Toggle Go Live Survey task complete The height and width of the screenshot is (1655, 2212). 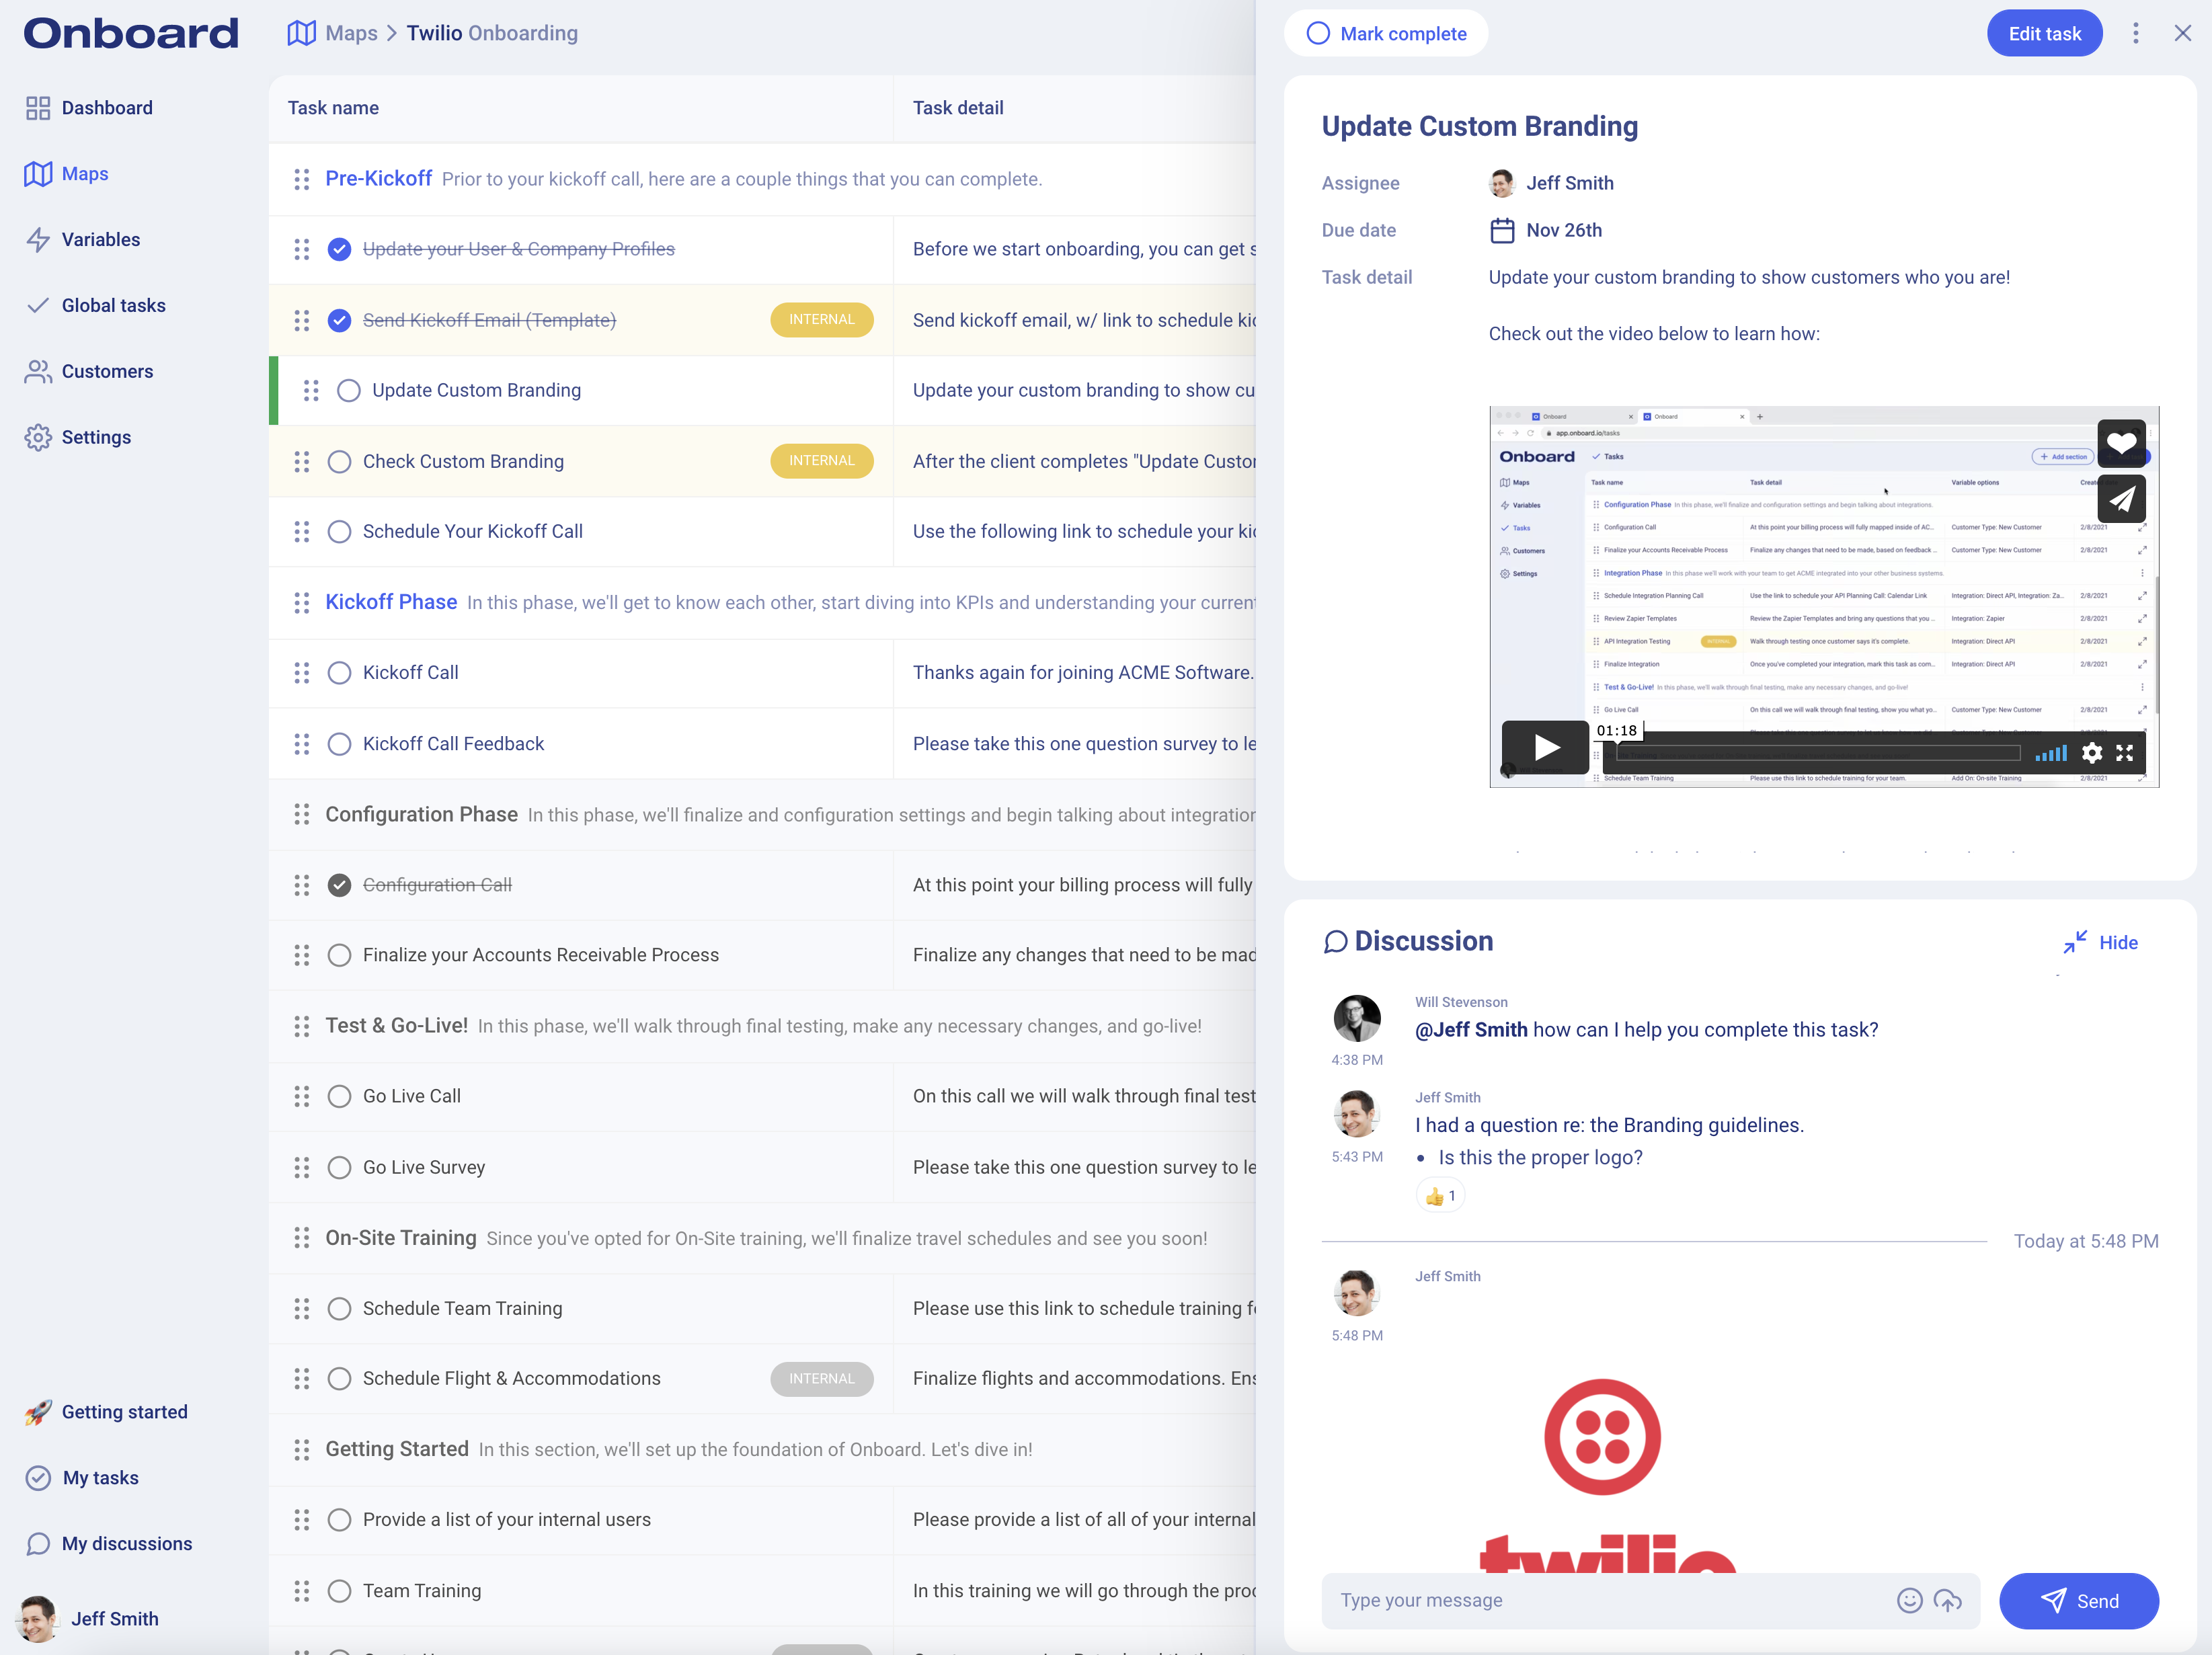click(x=339, y=1167)
